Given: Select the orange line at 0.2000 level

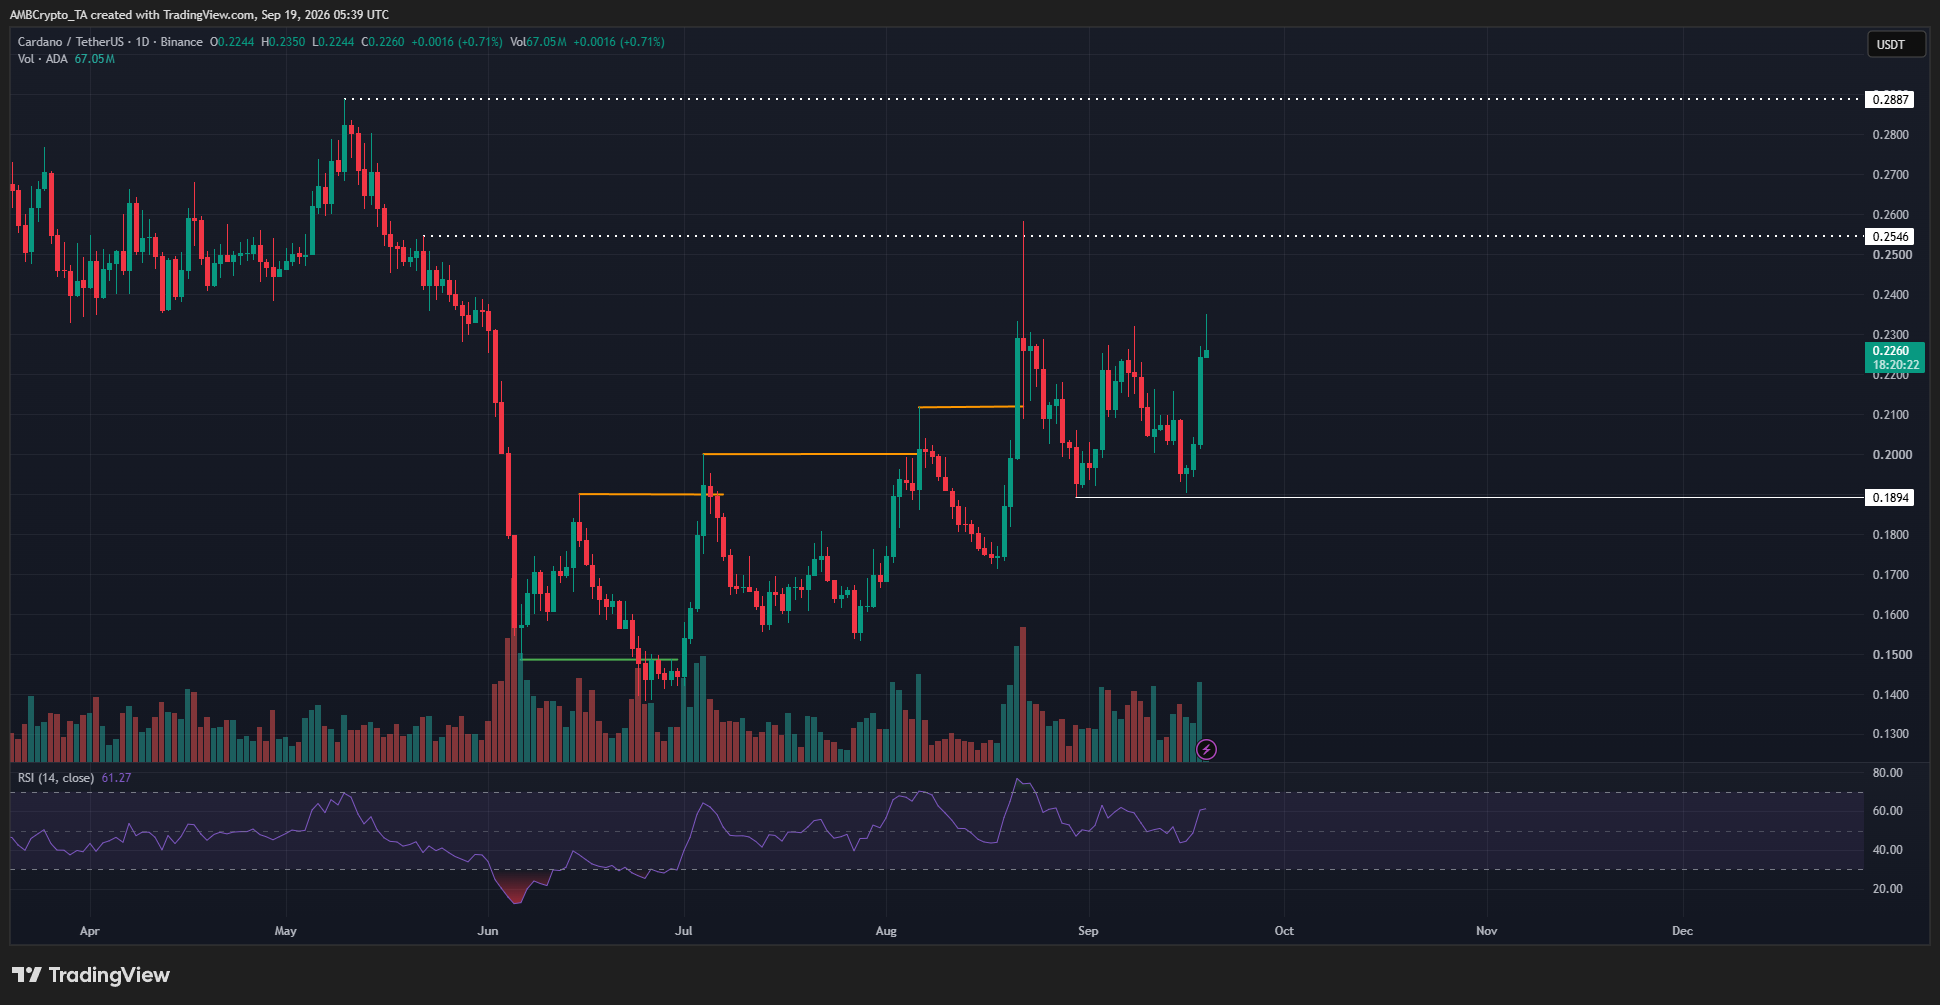Looking at the screenshot, I should click(x=810, y=455).
